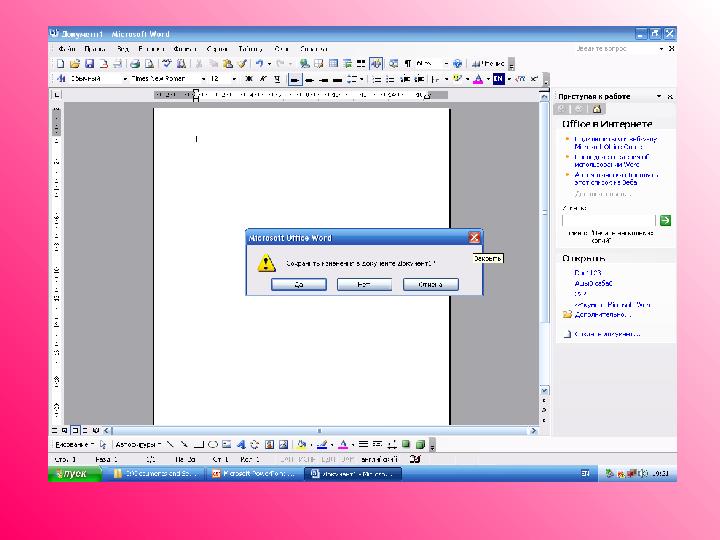Open the Style dropdown
This screenshot has height=540, width=720.
(124, 79)
